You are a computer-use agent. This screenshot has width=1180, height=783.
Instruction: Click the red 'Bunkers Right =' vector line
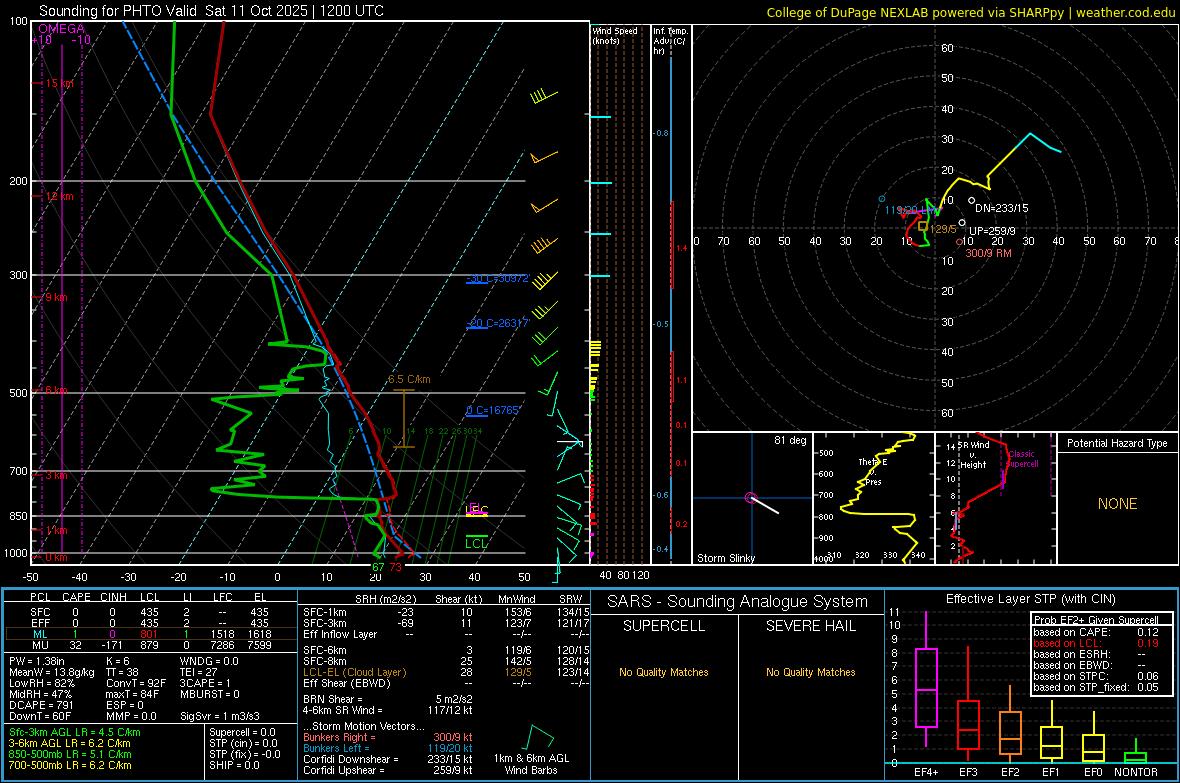(388, 737)
